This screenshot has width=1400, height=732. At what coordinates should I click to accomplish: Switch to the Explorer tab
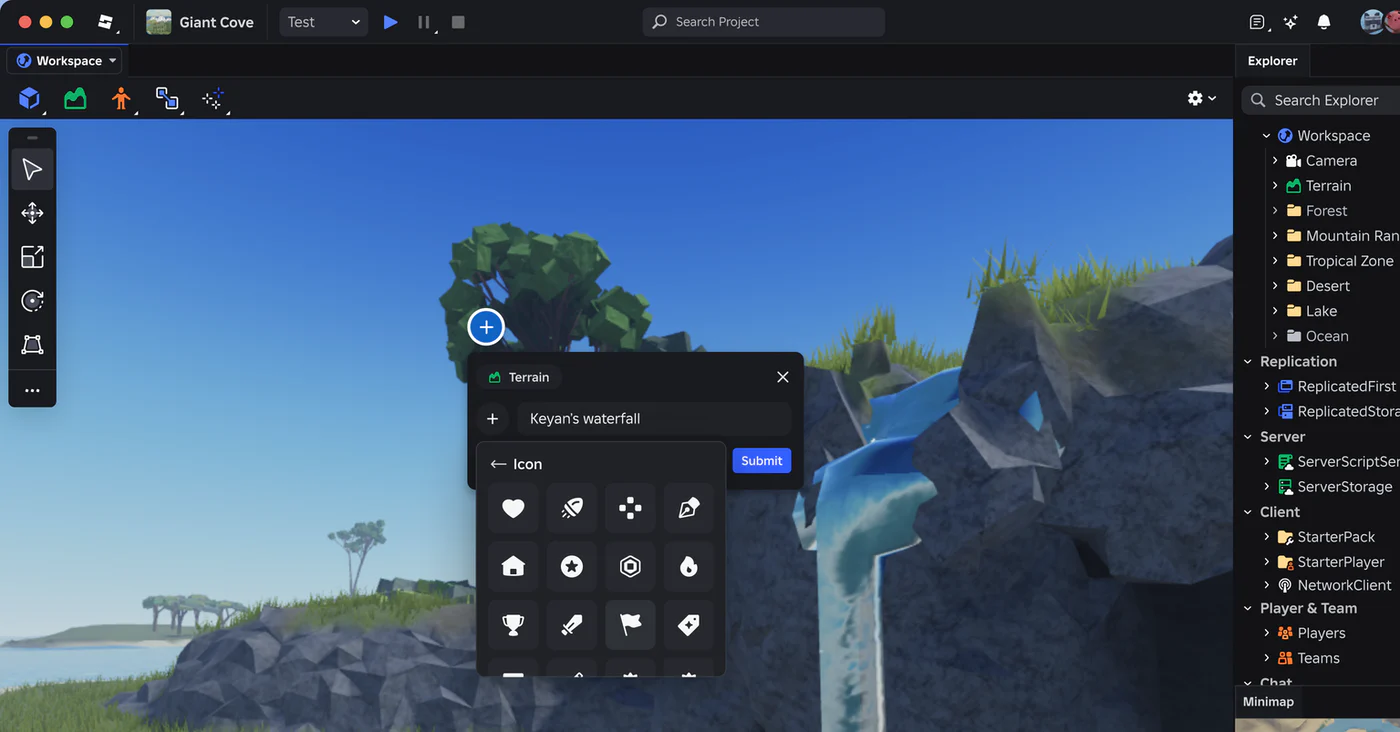click(x=1272, y=61)
